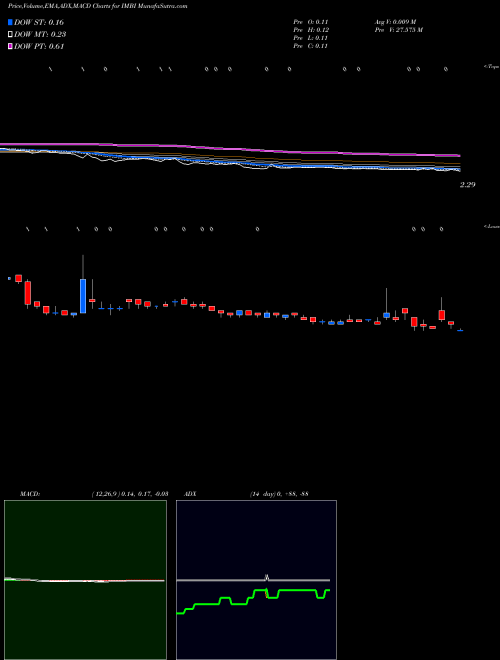The width and height of the screenshot is (500, 660).
Task: Click the '<Tops' label at right edge
Action: coord(492,67)
